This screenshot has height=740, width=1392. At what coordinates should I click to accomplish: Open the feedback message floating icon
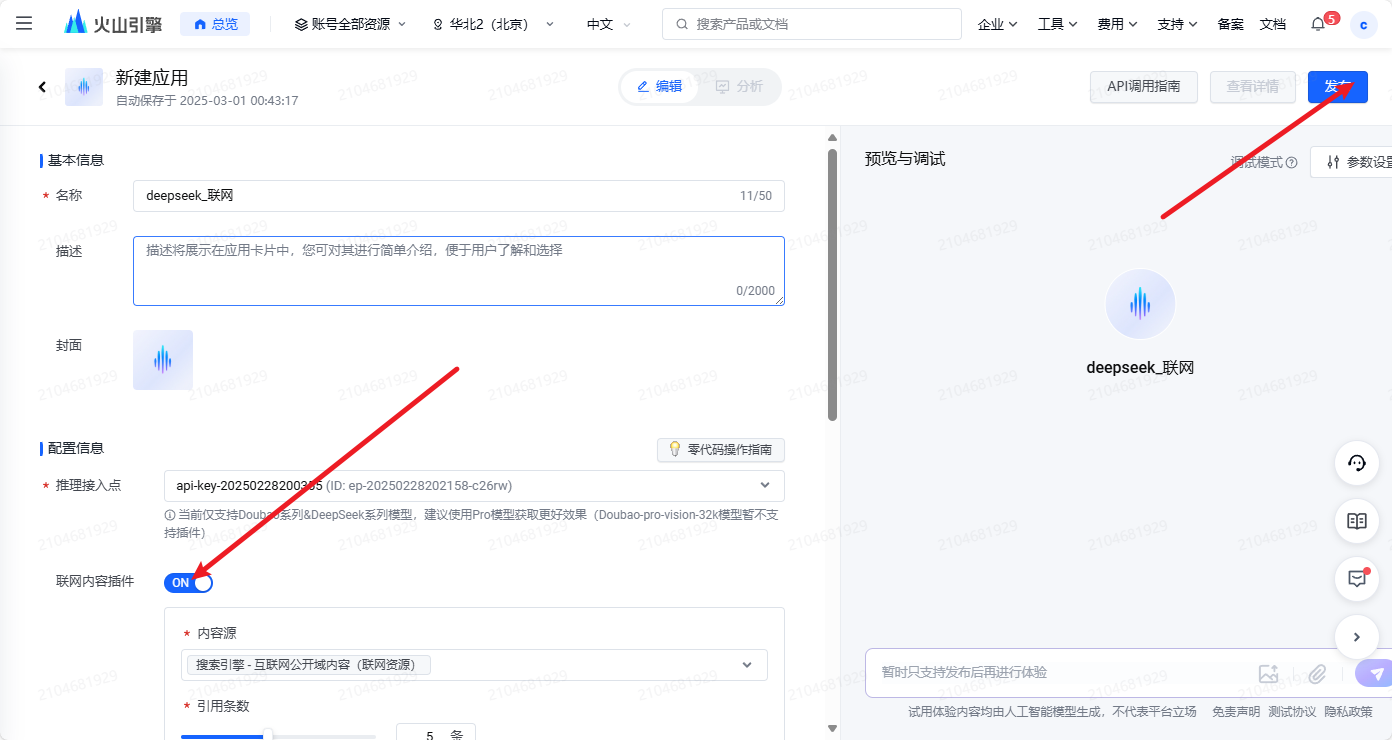pos(1357,579)
